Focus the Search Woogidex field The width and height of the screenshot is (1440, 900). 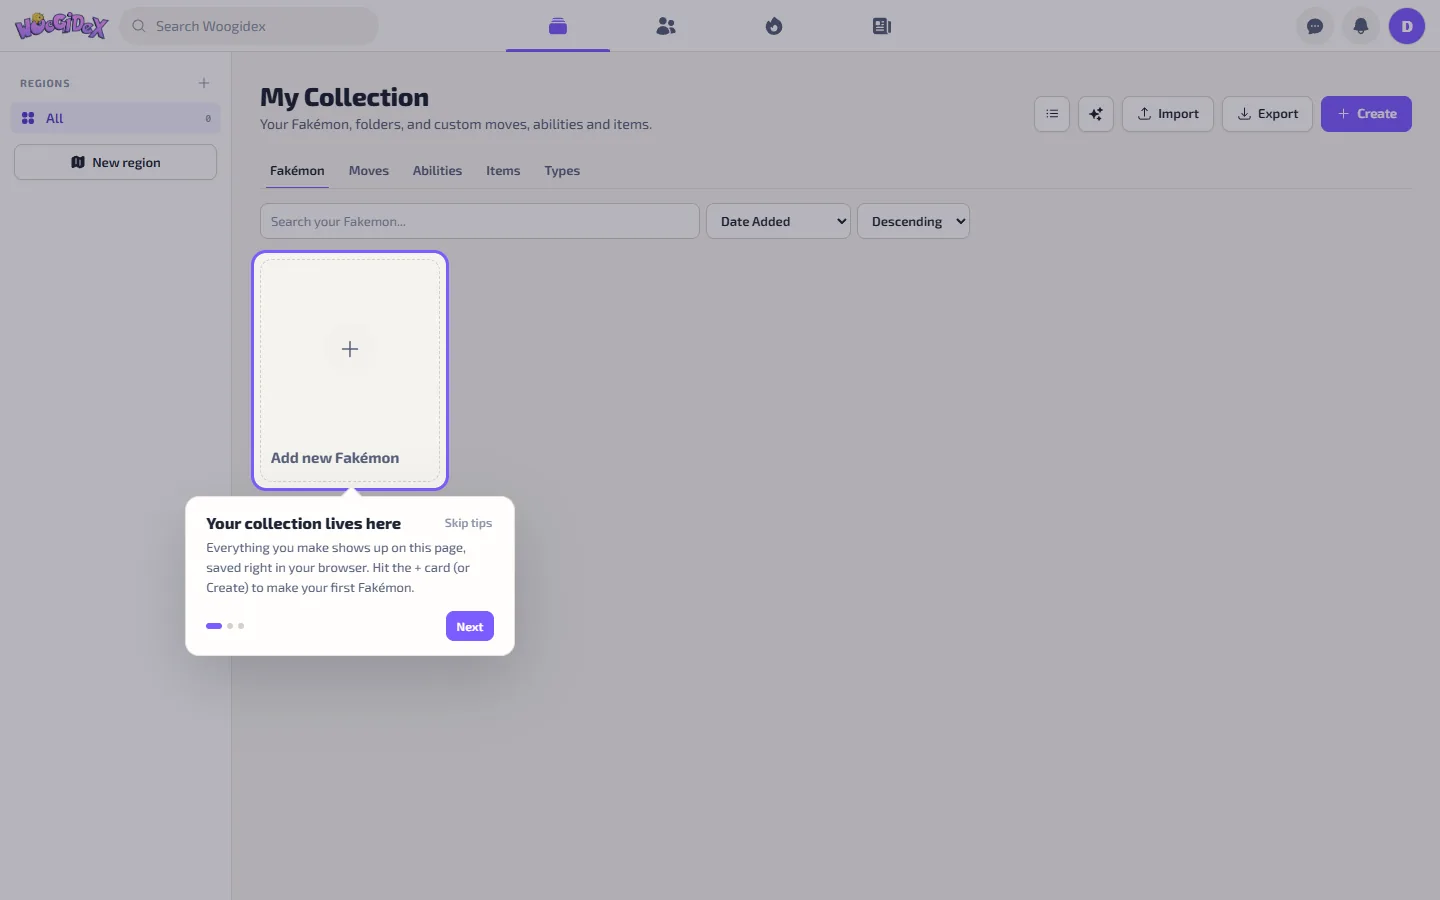pyautogui.click(x=249, y=26)
